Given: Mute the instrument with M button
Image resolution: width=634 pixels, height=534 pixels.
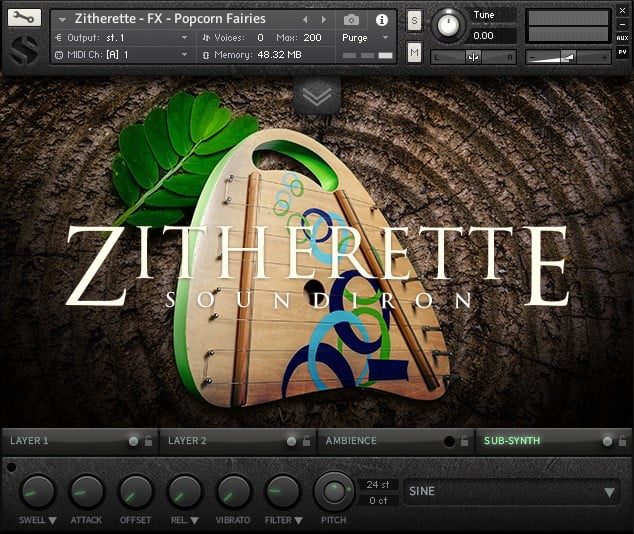Looking at the screenshot, I should tap(414, 52).
